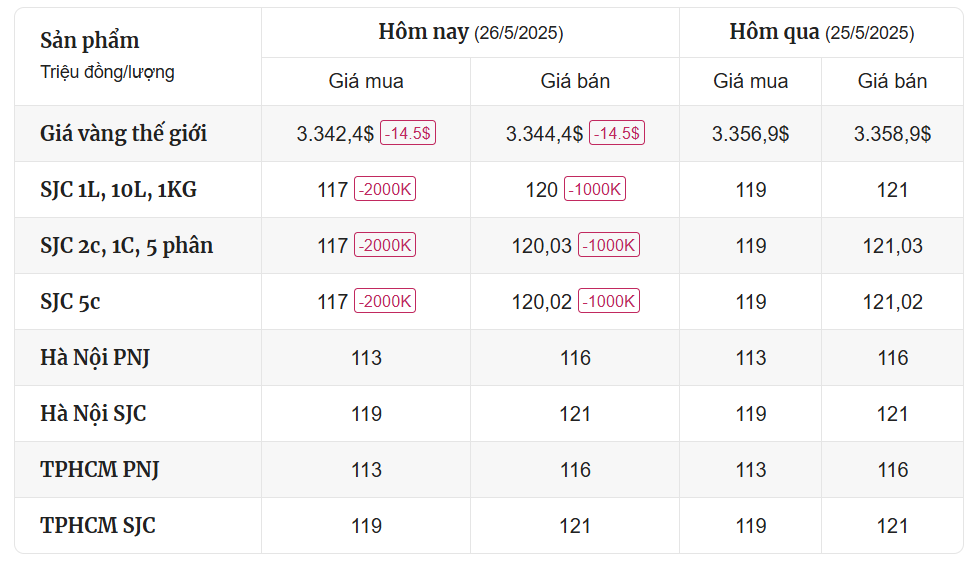
Task: Select yesterday's sell price 121 for SJC 1L, 10L, 1KG
Action: [x=892, y=190]
